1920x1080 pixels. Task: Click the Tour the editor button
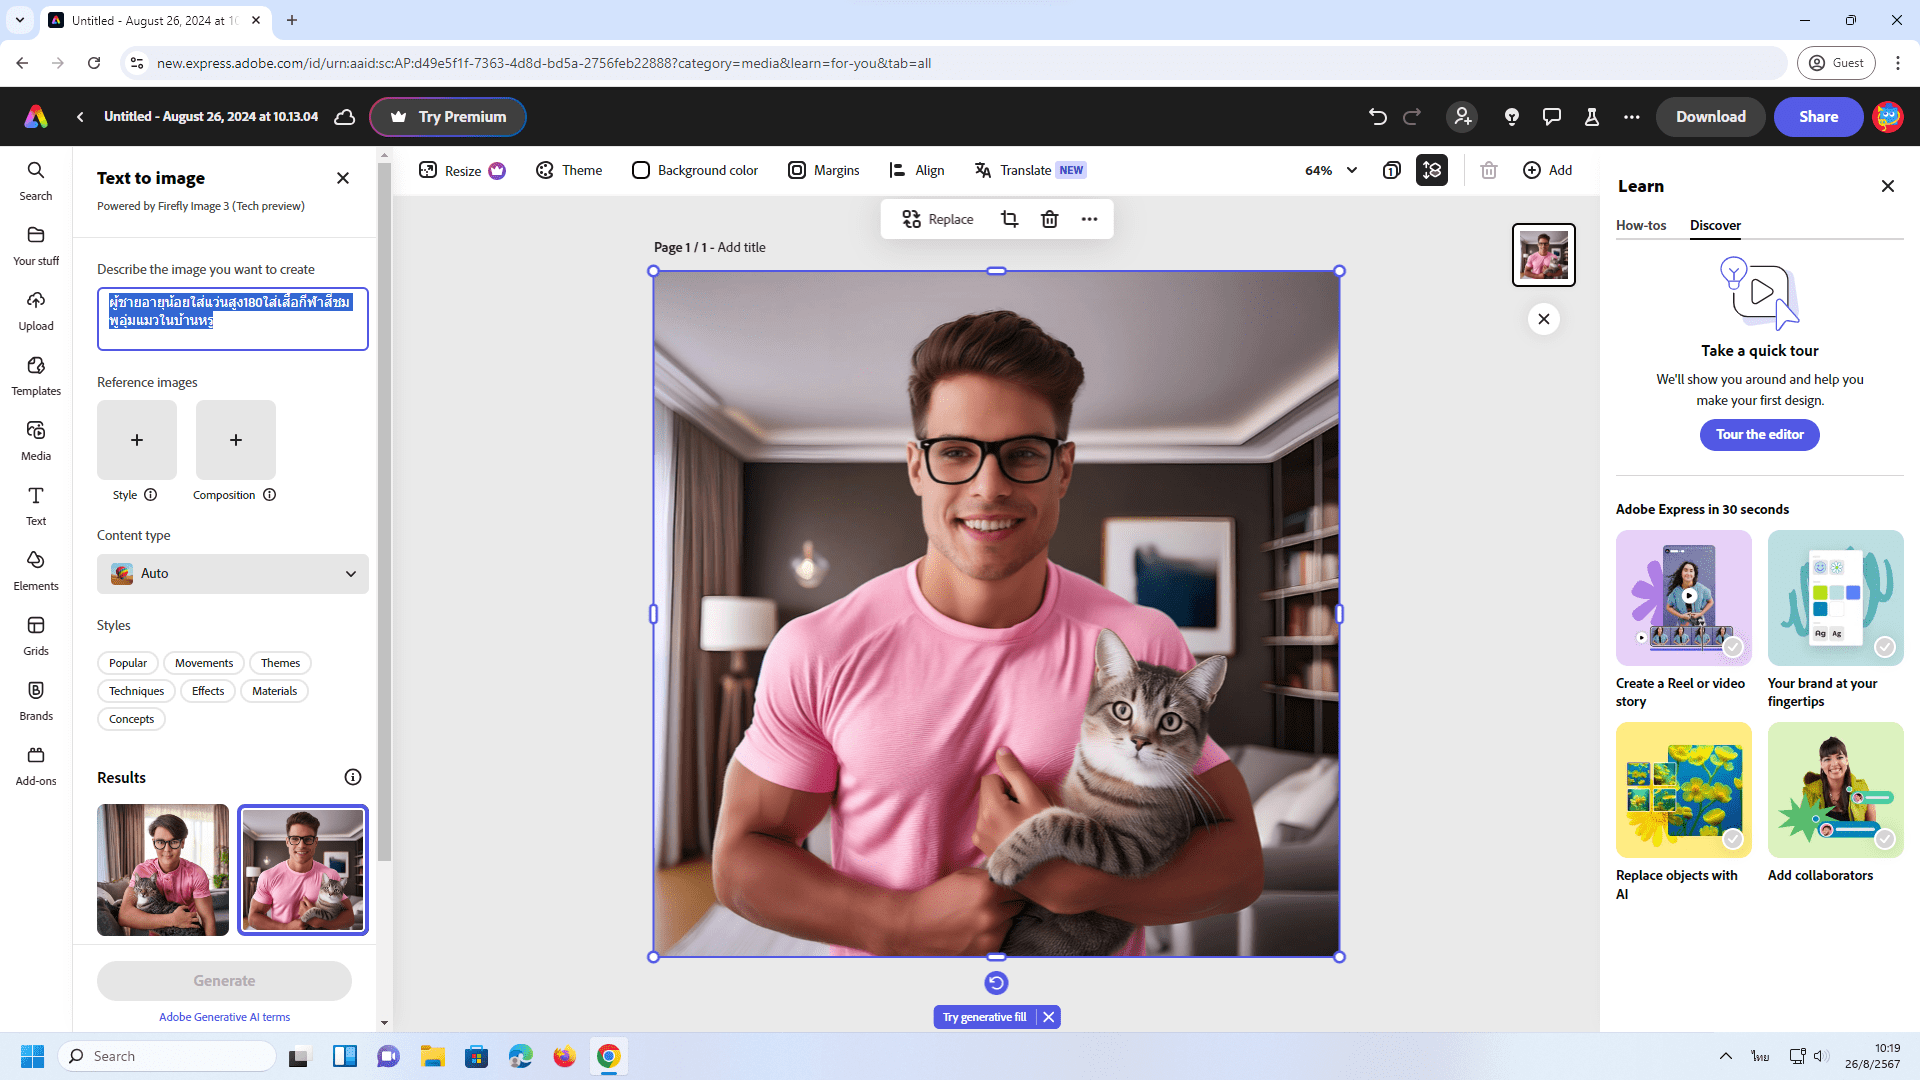pyautogui.click(x=1759, y=435)
